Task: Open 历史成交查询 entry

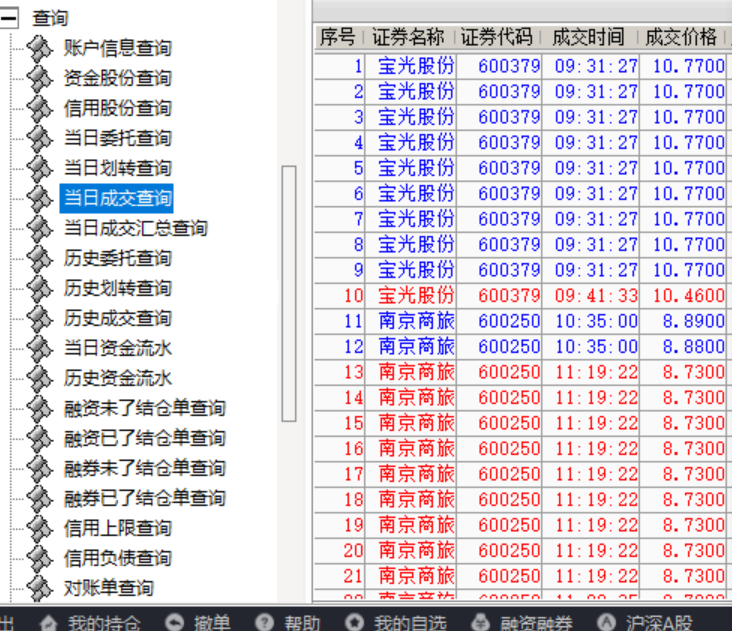Action: [x=118, y=318]
